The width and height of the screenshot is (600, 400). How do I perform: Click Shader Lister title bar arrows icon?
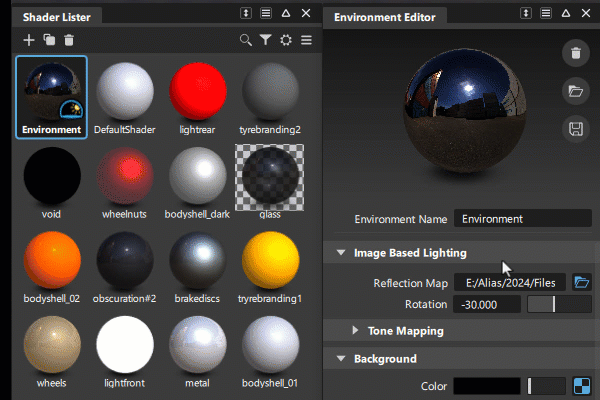coord(246,13)
